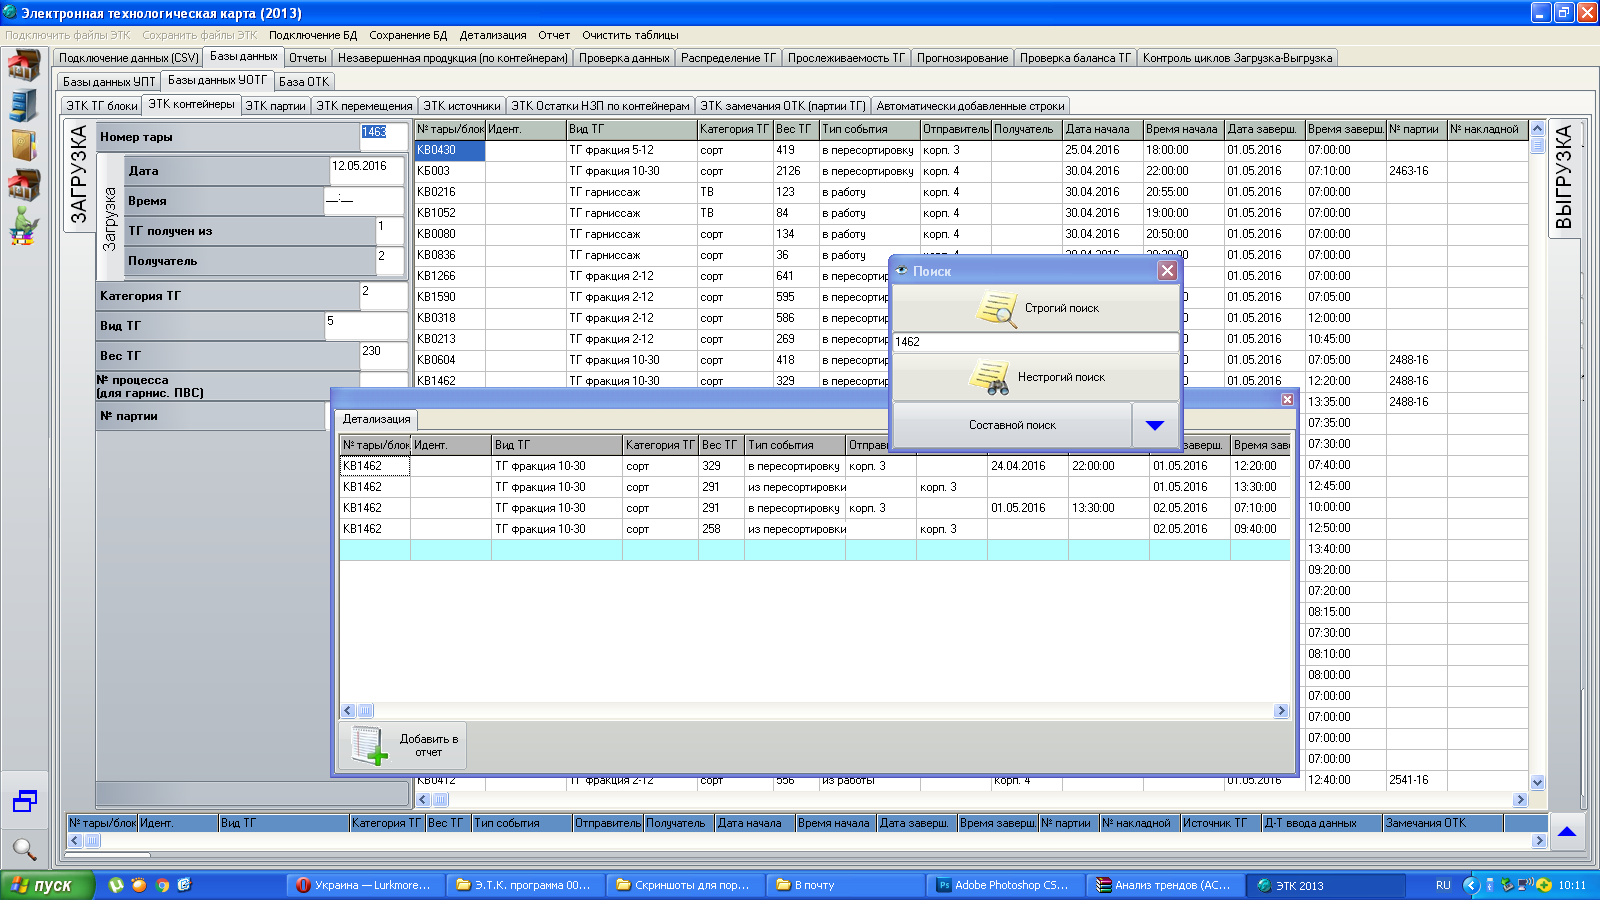The width and height of the screenshot is (1600, 900).
Task: Switch to Базы данных УПТ tab
Action: tap(109, 82)
